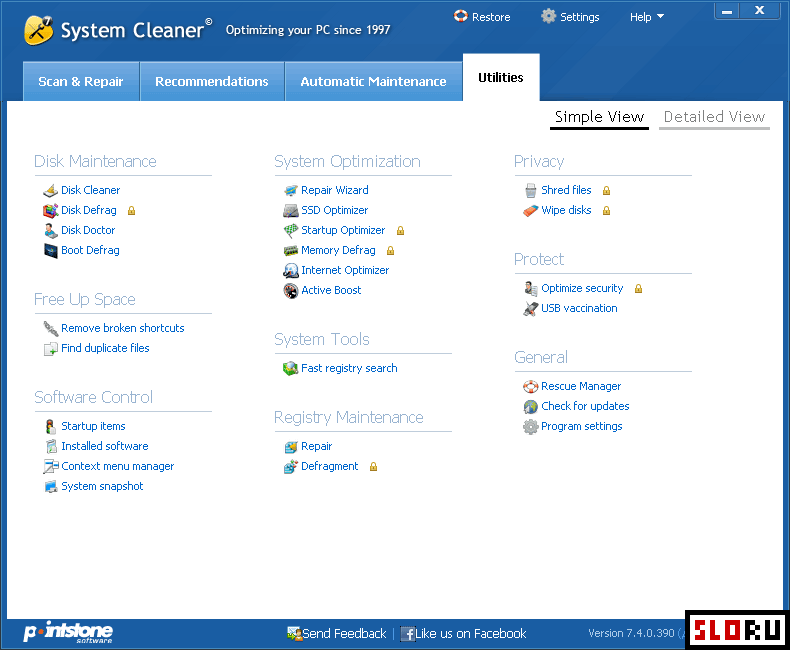Click the Context menu manager icon
The height and width of the screenshot is (650, 790).
[50, 467]
